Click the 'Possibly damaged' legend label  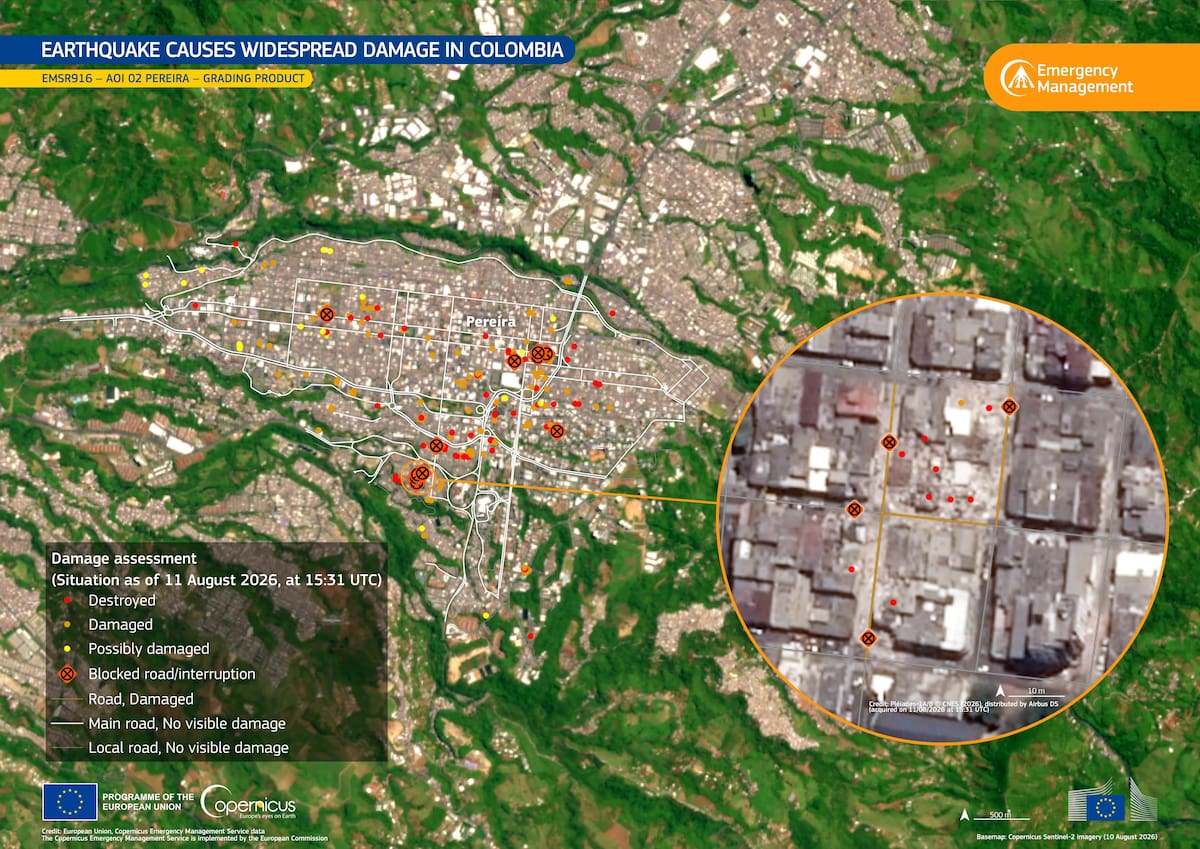[x=149, y=649]
